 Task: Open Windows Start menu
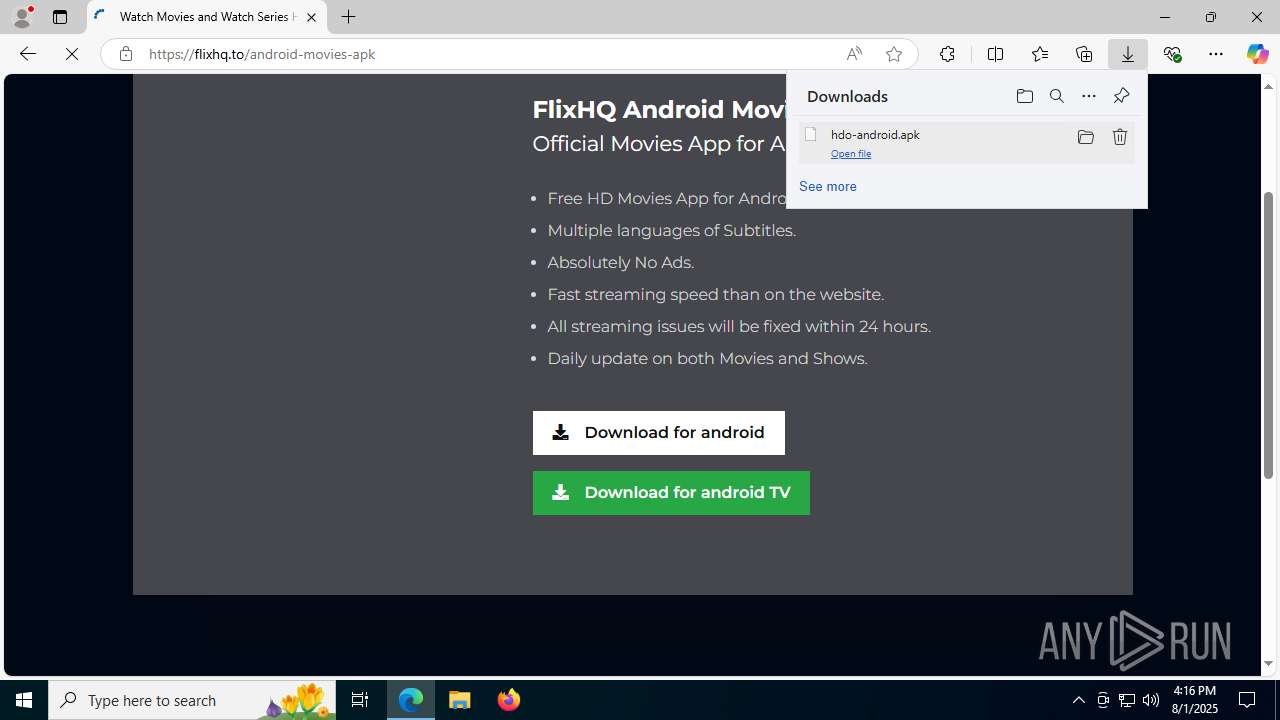[24, 700]
